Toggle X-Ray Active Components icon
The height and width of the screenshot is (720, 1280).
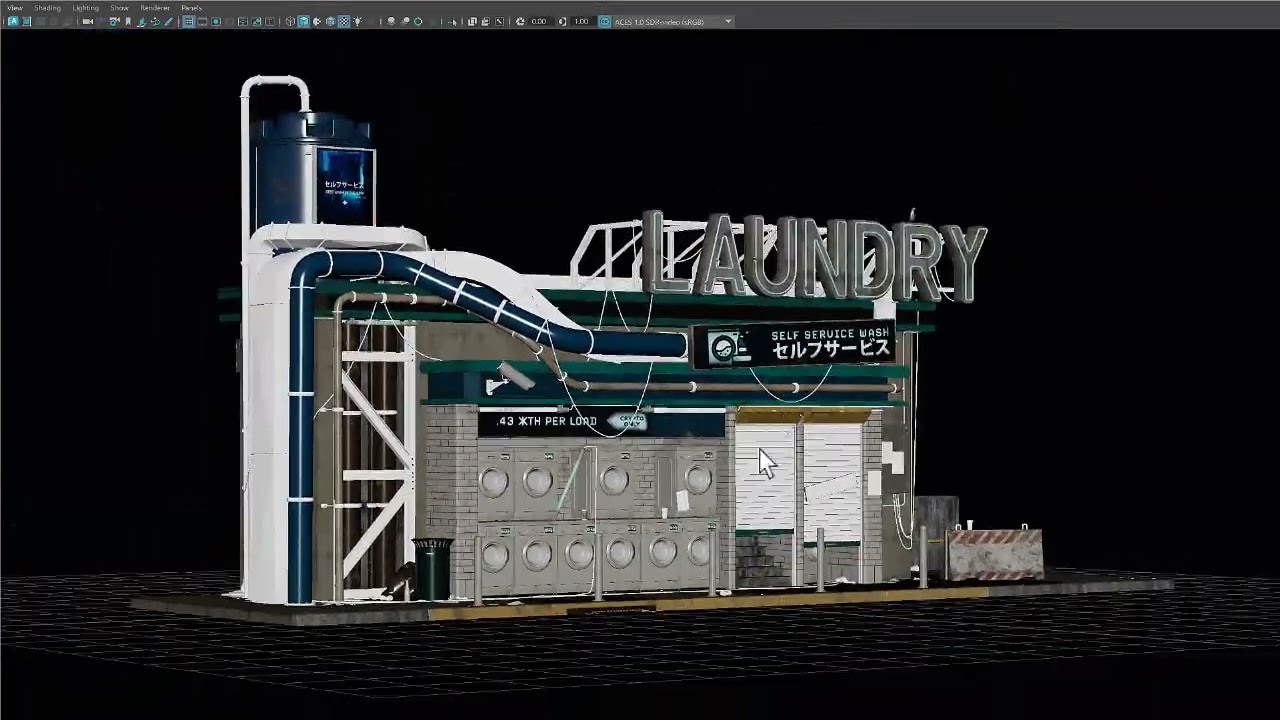pos(486,21)
